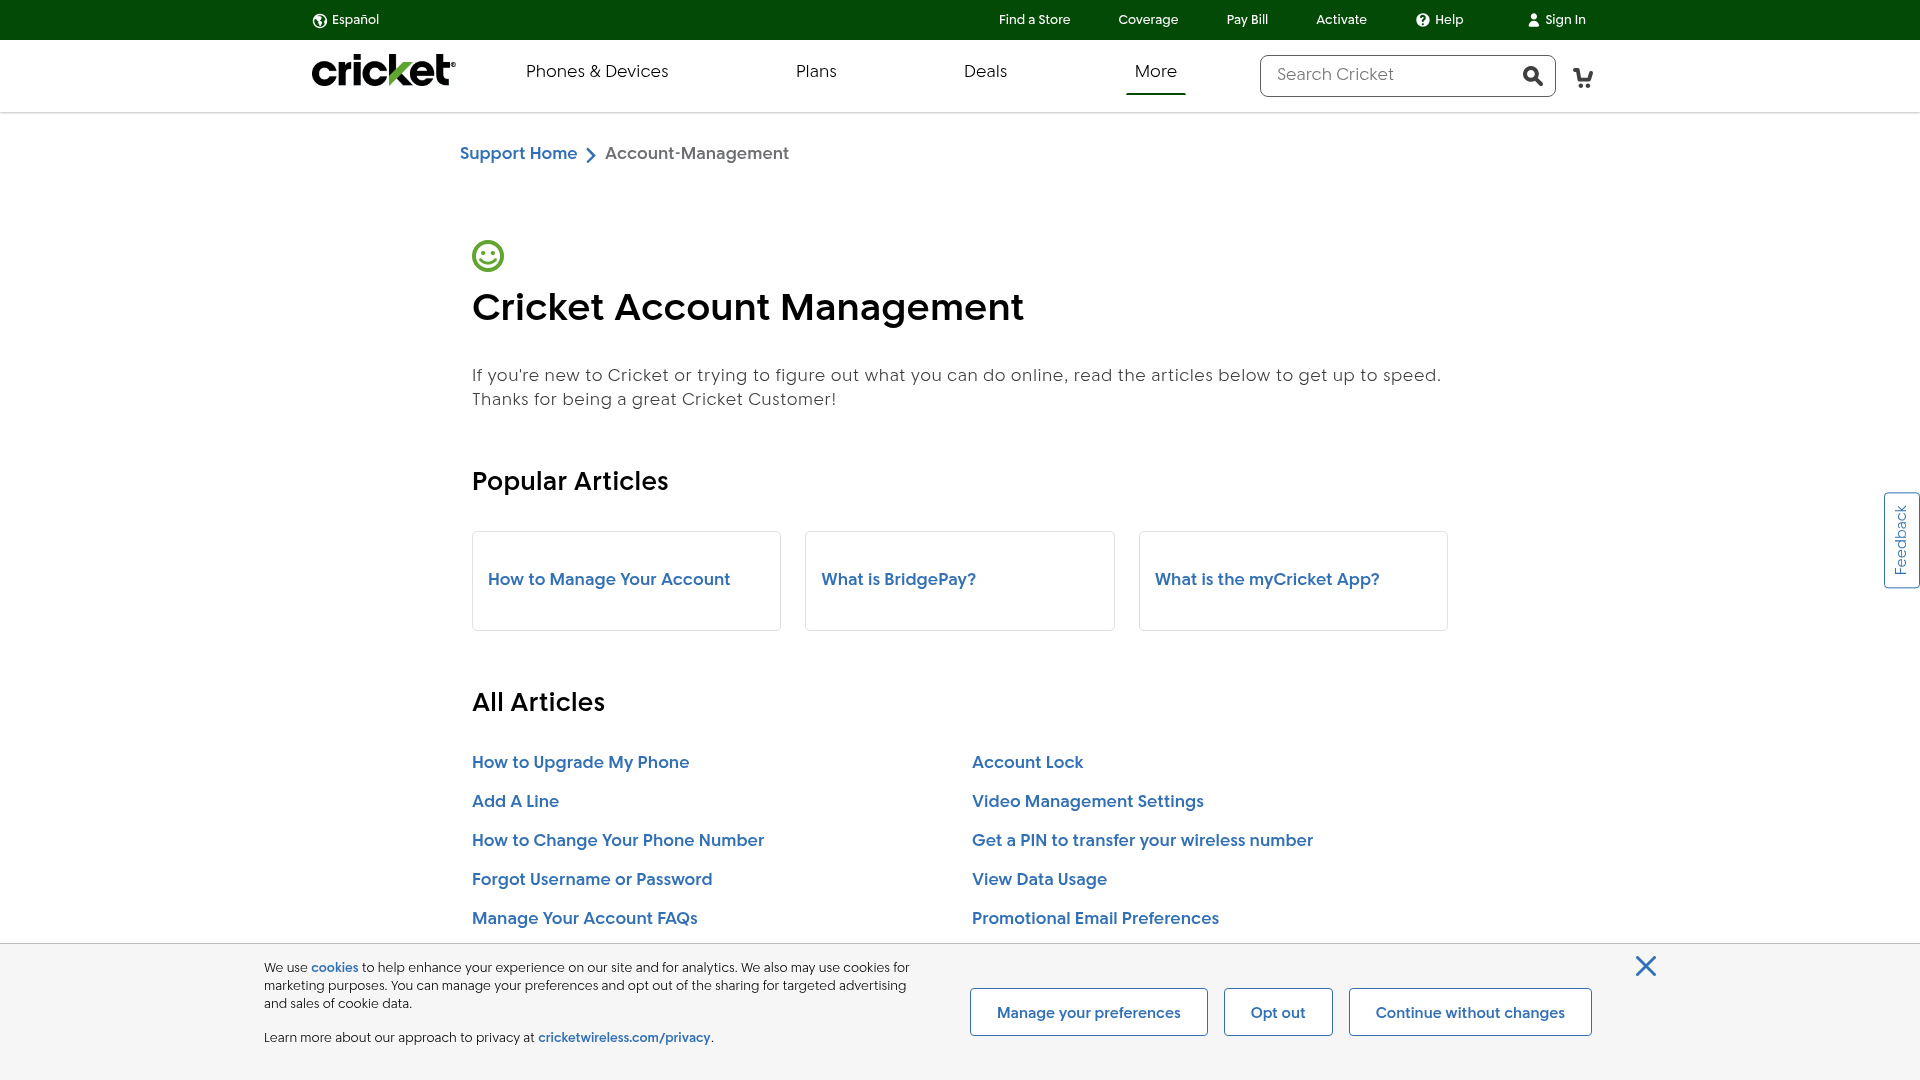Image resolution: width=1920 pixels, height=1080 pixels.
Task: Open the shopping cart icon
Action: tap(1583, 77)
